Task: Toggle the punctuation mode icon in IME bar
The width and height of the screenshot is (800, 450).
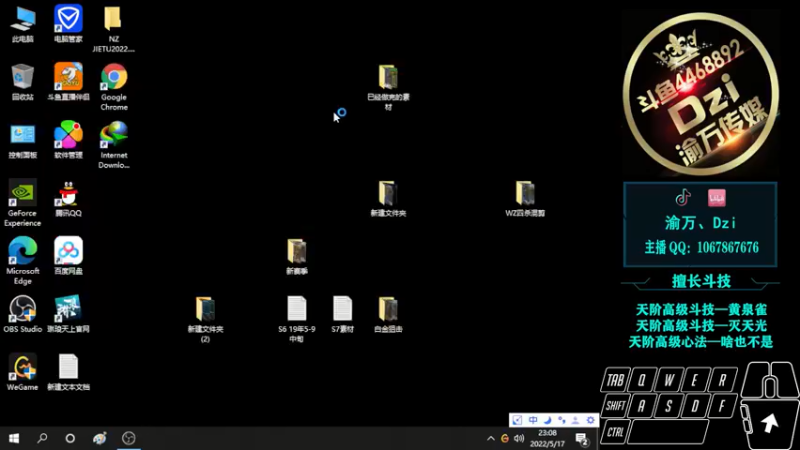Action: 562,420
